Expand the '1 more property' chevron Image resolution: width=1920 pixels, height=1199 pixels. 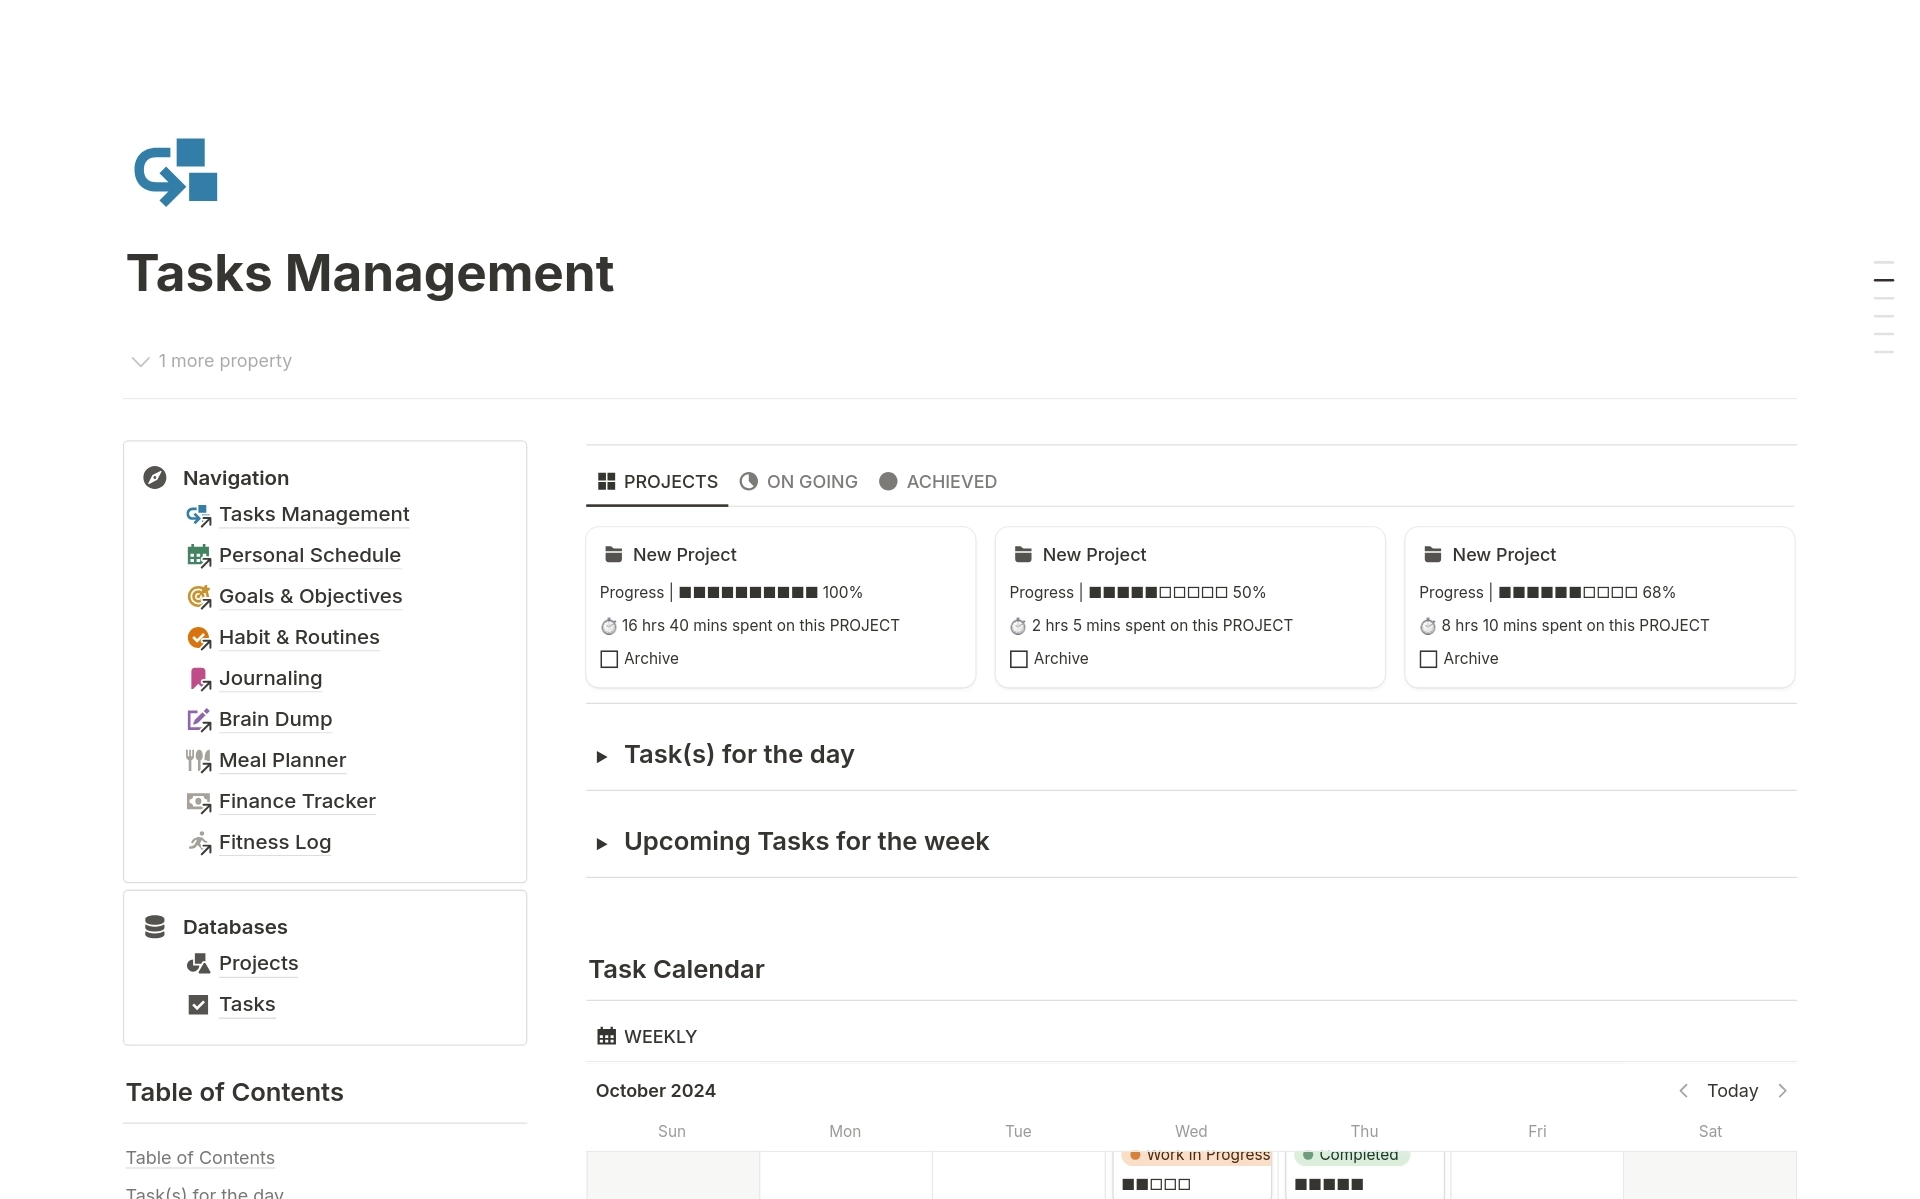[x=141, y=361]
